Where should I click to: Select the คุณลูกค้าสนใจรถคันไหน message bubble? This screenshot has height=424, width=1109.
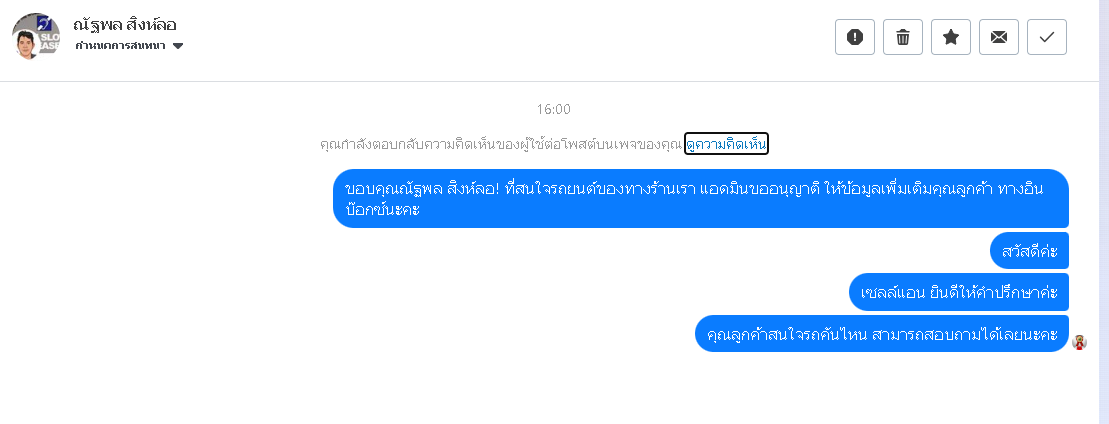(x=881, y=333)
